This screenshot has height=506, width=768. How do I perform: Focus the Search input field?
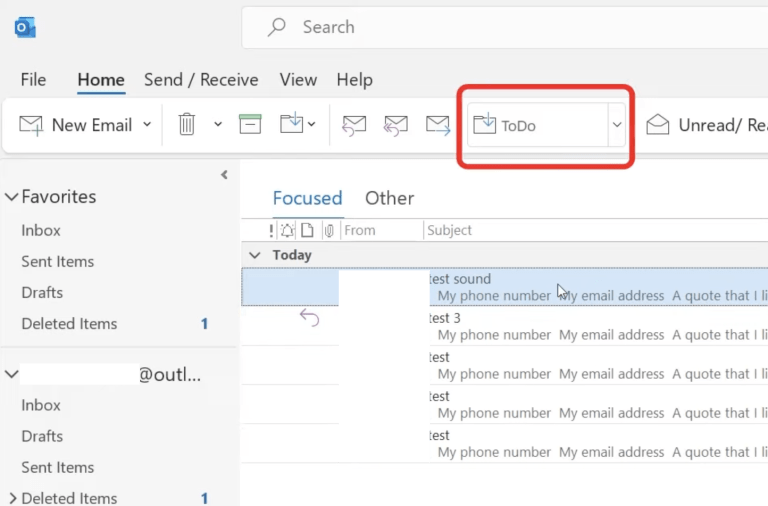(x=504, y=27)
